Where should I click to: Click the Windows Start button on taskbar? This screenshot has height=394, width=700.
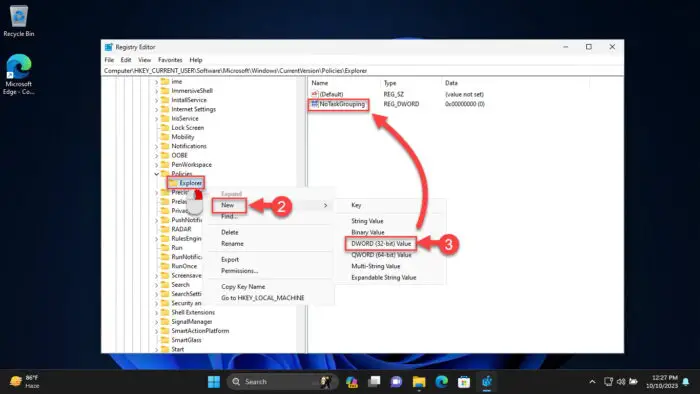tap(214, 382)
